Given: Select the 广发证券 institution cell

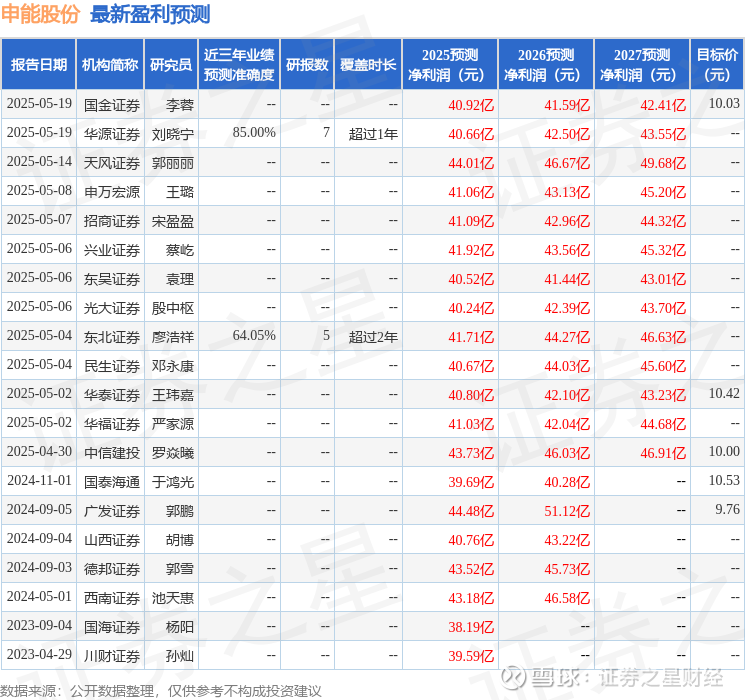Looking at the screenshot, I should (112, 511).
